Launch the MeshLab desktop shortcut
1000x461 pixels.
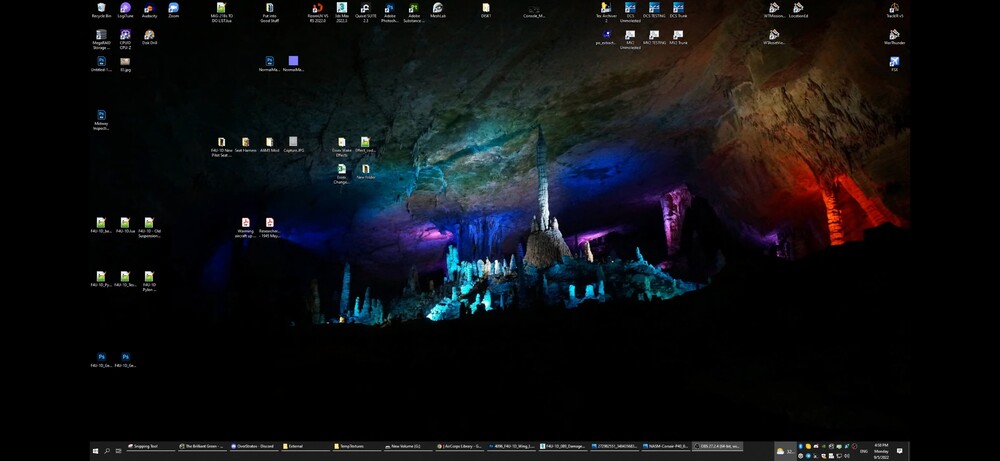438,10
